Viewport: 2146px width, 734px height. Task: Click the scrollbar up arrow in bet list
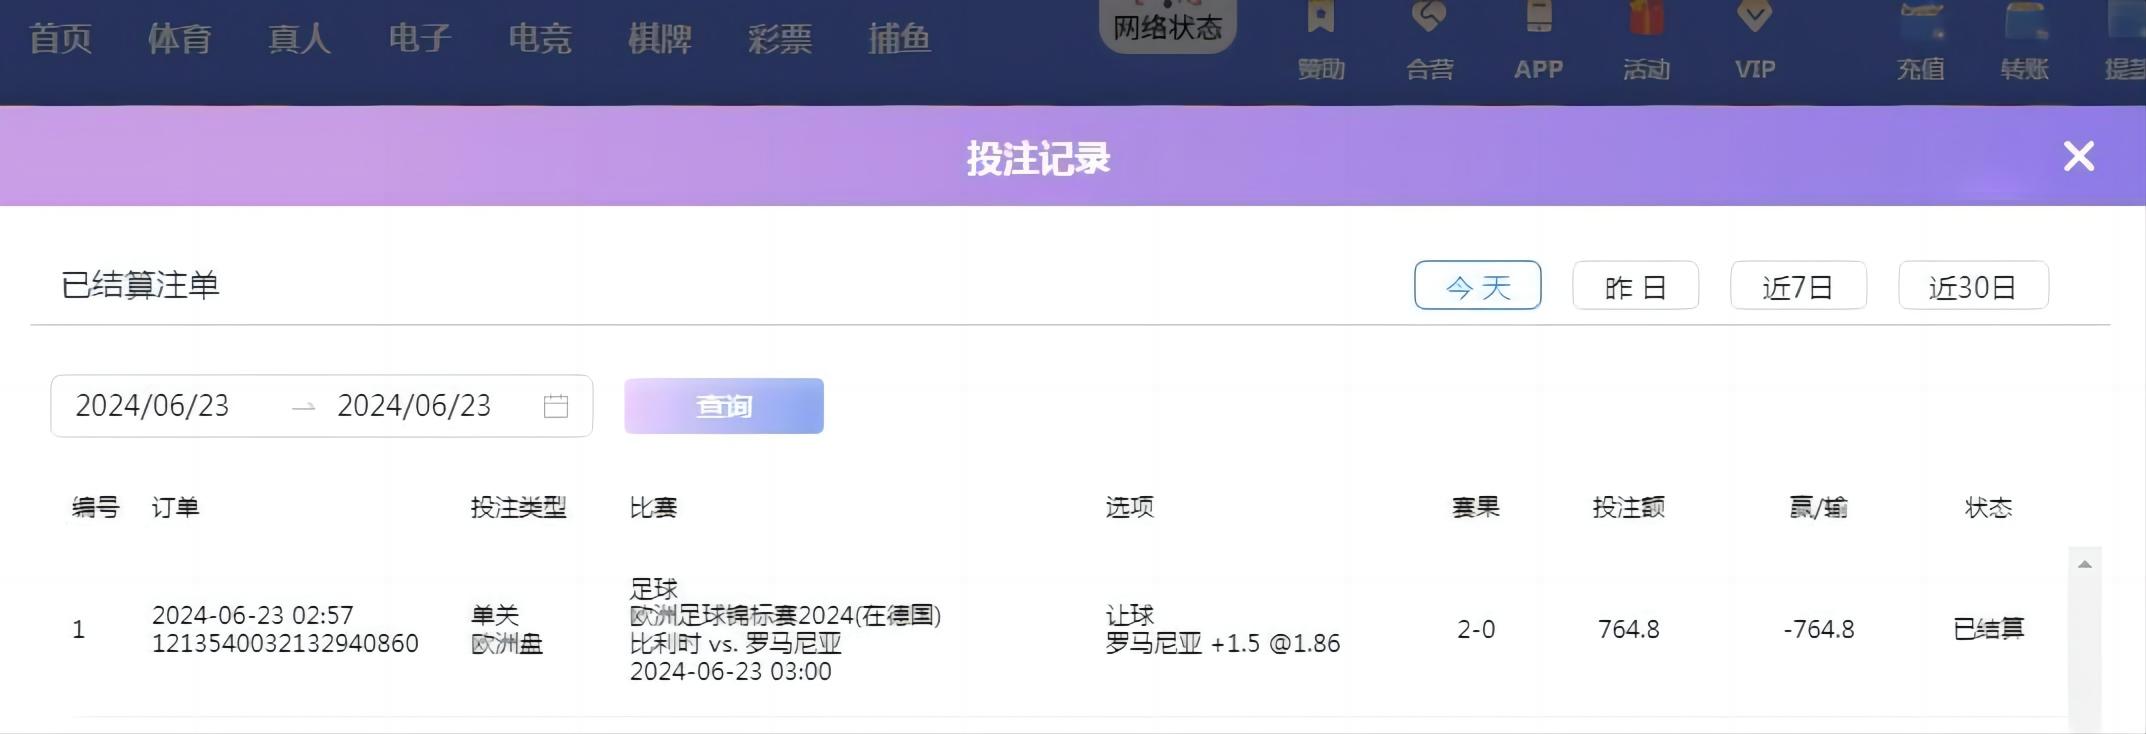(x=2084, y=565)
